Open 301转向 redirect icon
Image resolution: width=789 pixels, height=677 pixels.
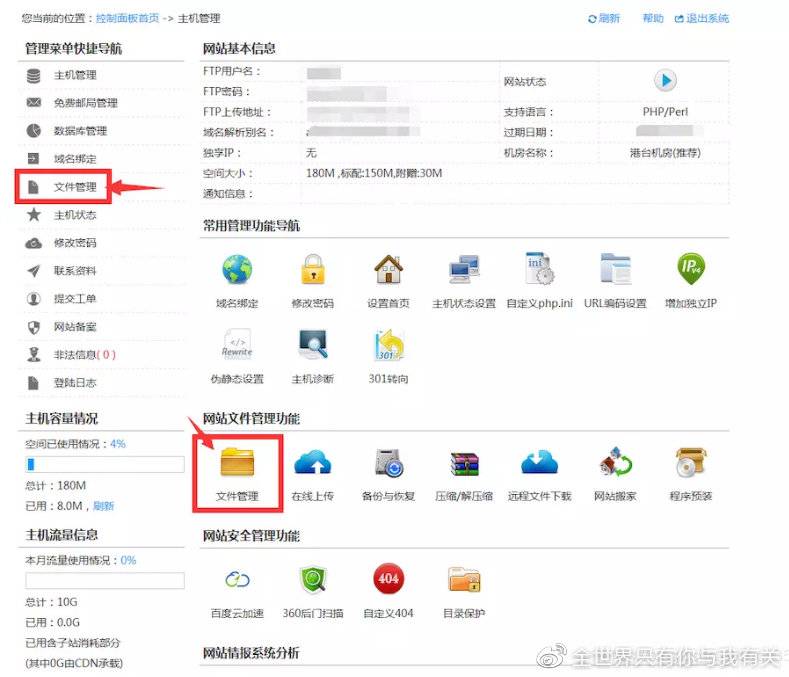[388, 345]
